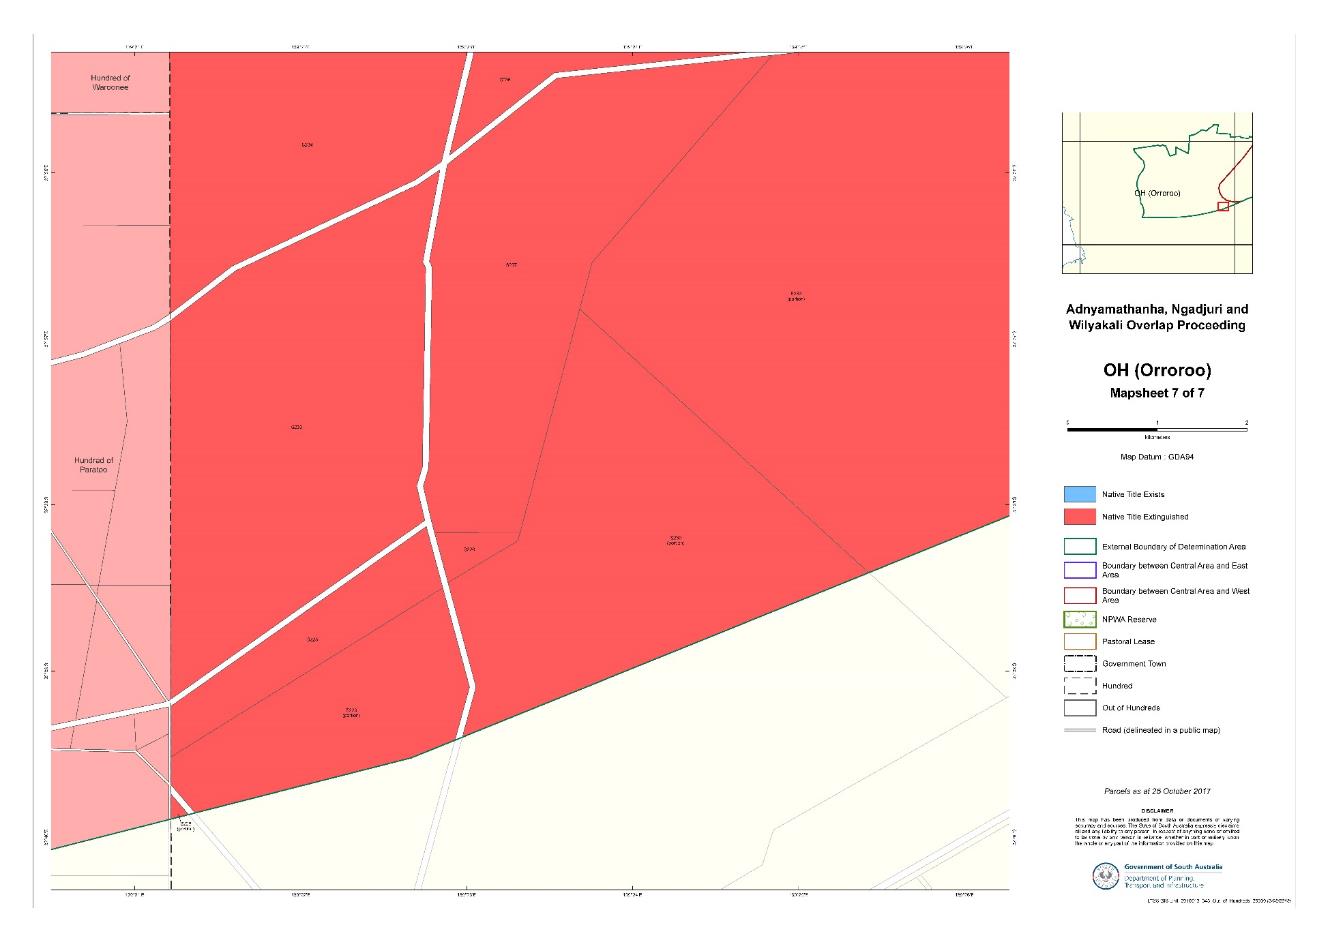
Task: Click the Hundred dashed legend symbol
Action: [1080, 686]
